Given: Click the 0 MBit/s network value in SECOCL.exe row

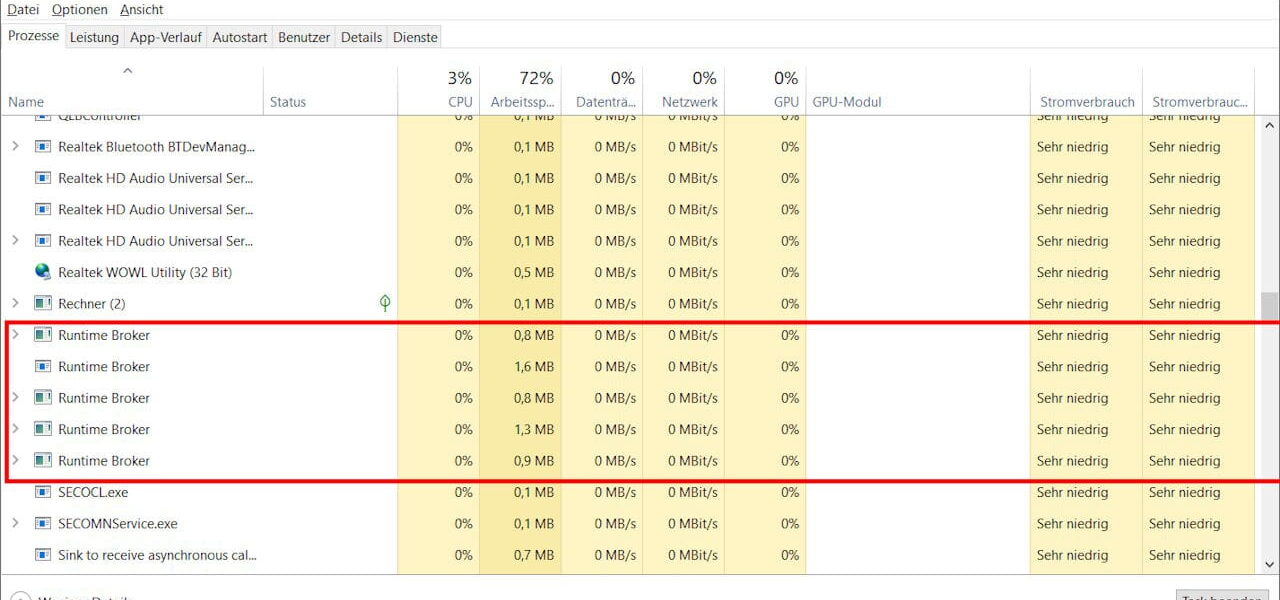Looking at the screenshot, I should coord(693,492).
